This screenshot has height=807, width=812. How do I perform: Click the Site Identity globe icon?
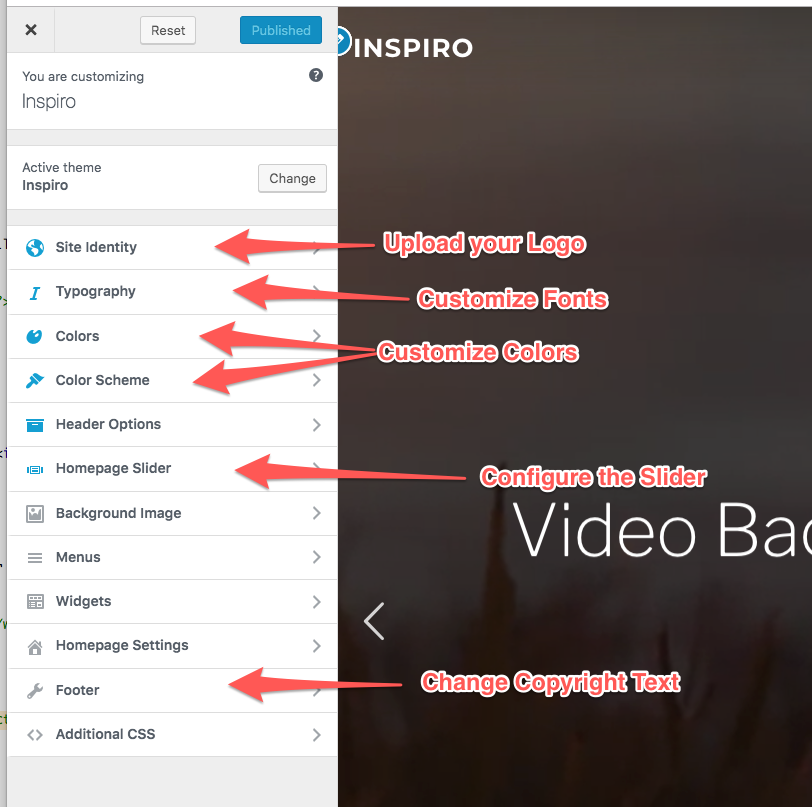[x=35, y=248]
